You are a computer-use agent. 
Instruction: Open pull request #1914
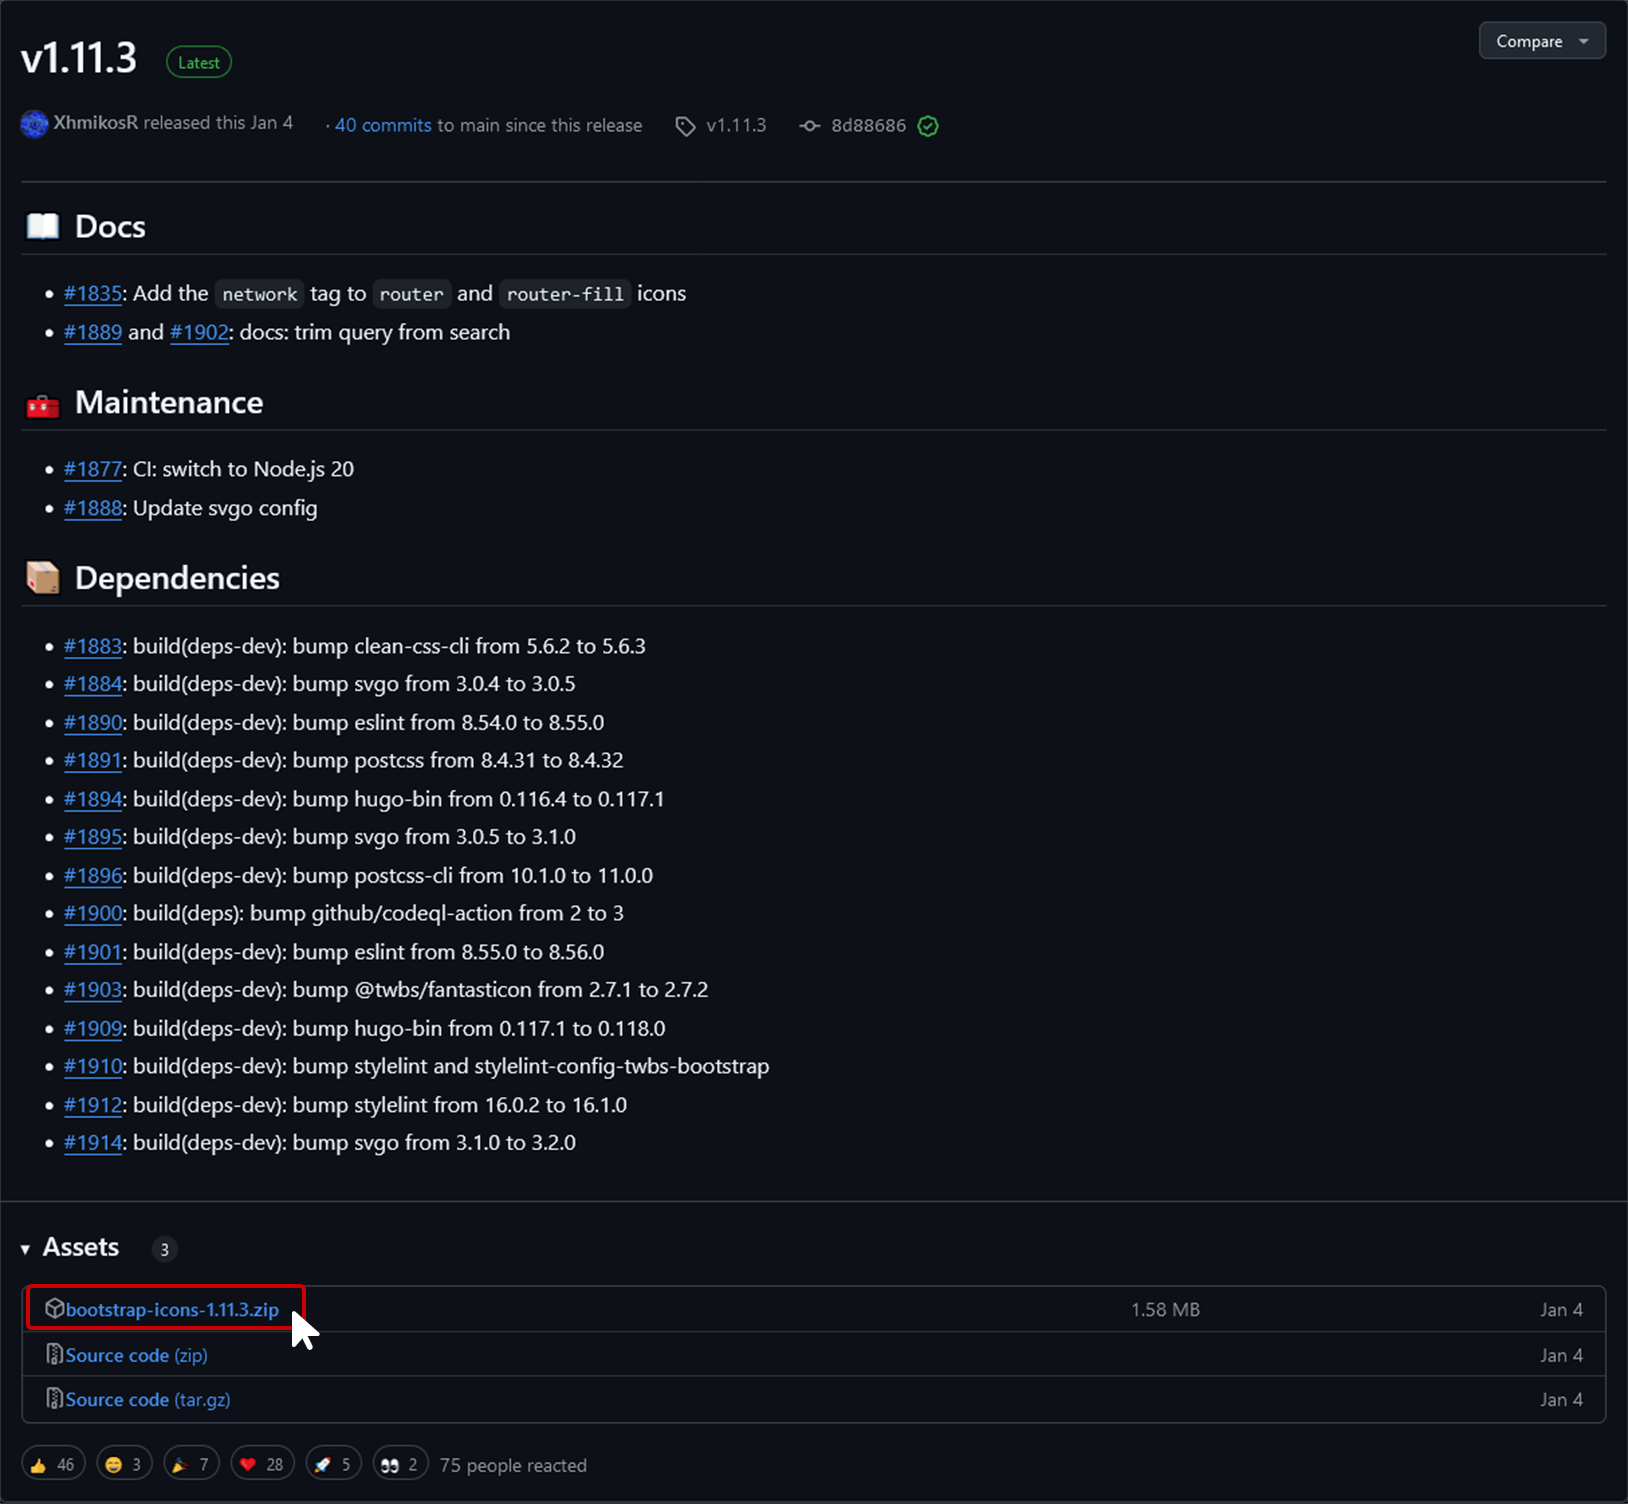(x=92, y=1142)
